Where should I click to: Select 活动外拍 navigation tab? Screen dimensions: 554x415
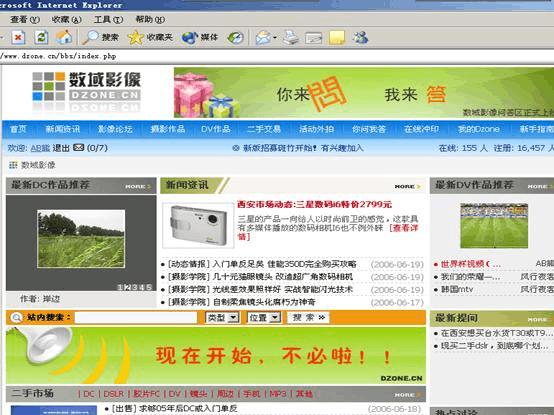pyautogui.click(x=316, y=129)
